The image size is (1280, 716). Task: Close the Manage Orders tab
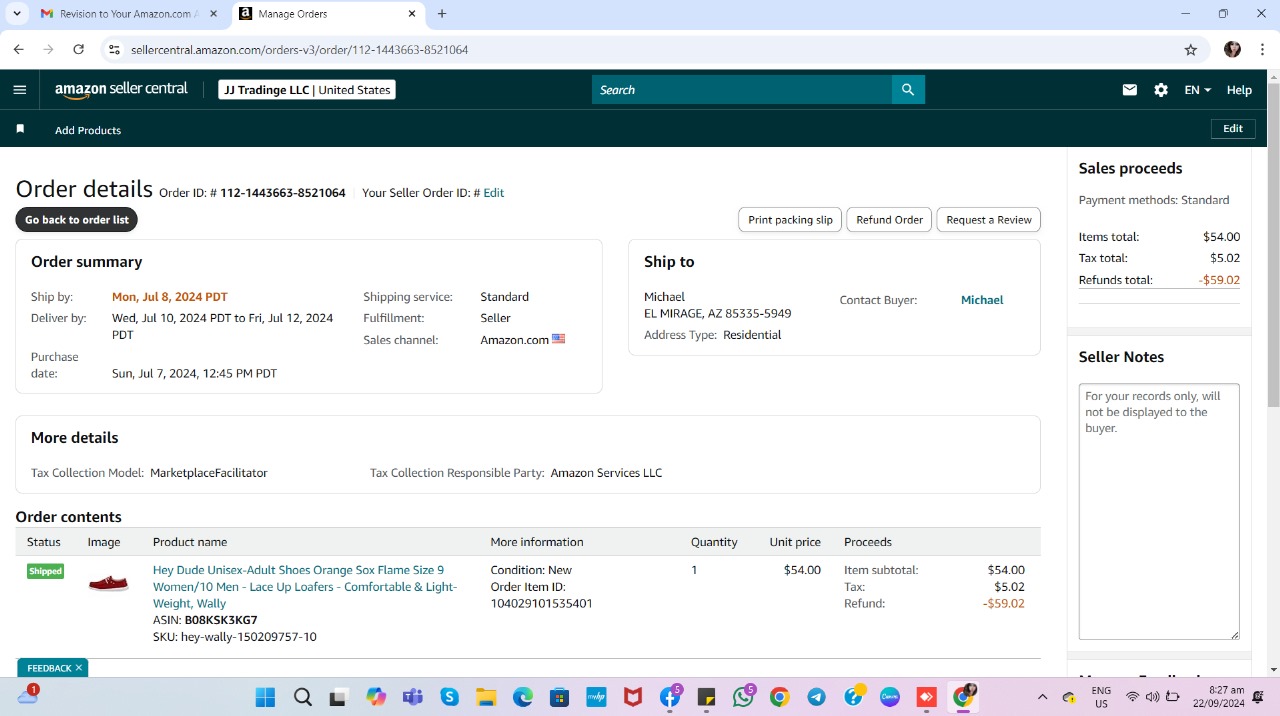pos(412,14)
